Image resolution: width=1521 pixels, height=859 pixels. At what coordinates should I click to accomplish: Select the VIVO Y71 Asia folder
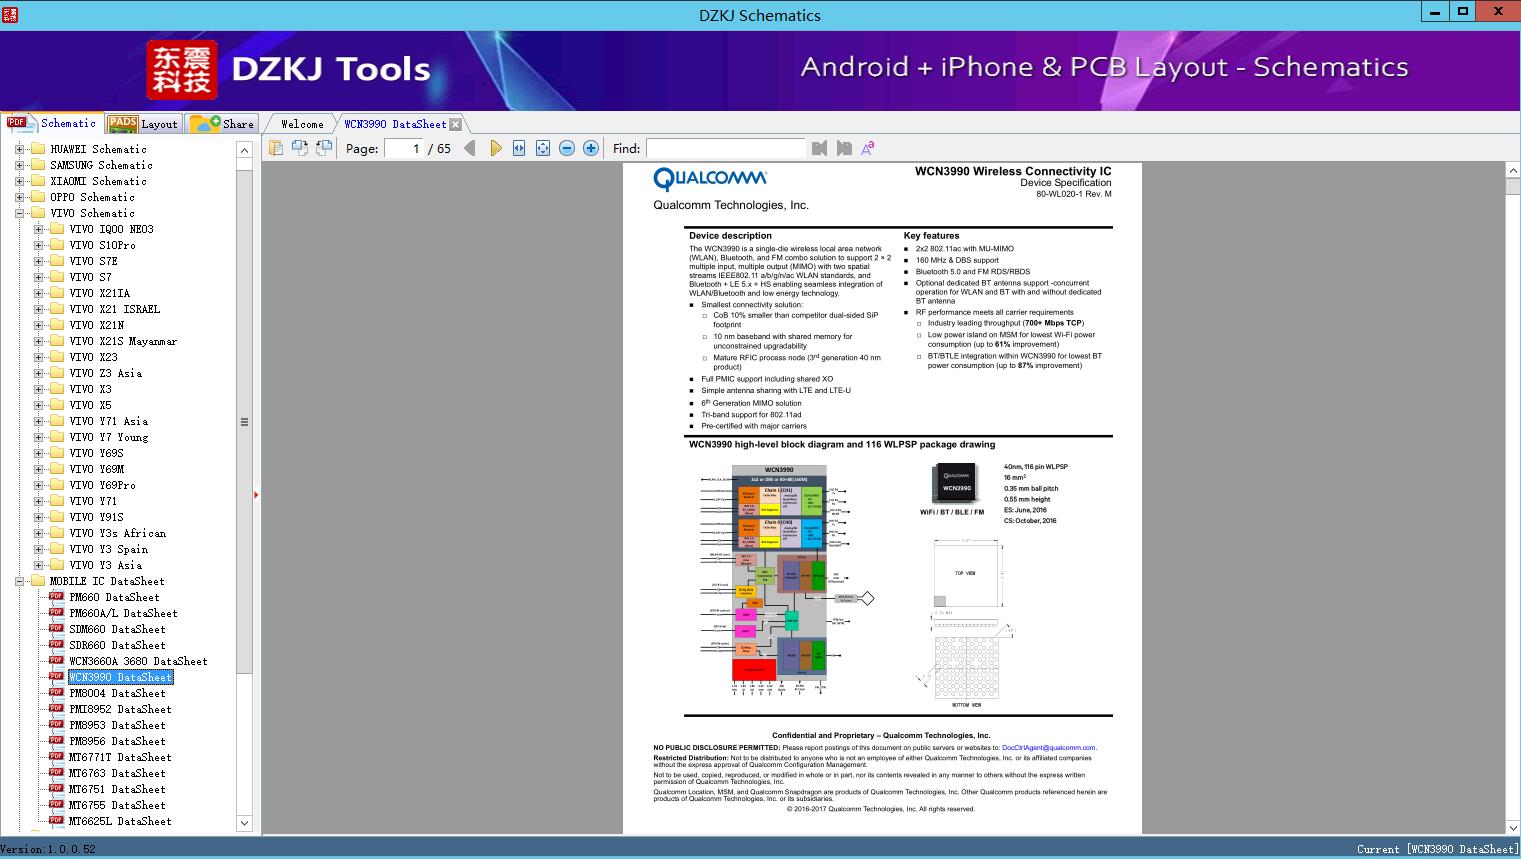coord(109,421)
